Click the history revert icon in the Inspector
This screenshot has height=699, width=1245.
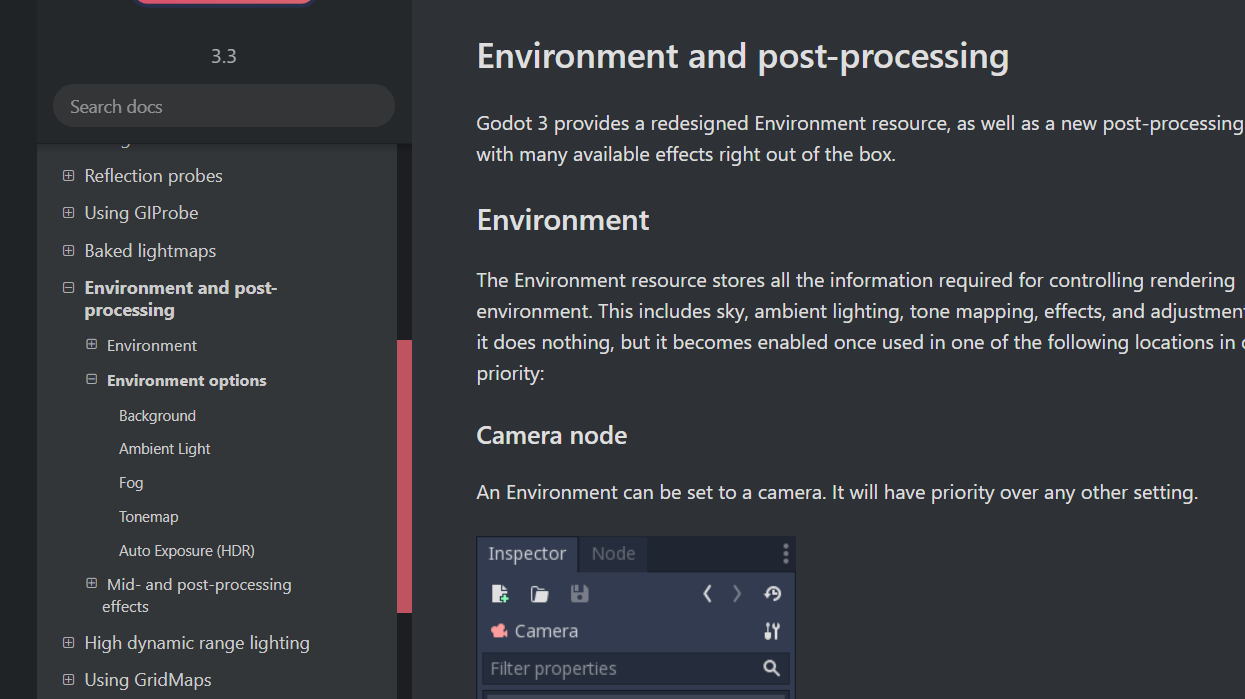pyautogui.click(x=772, y=593)
